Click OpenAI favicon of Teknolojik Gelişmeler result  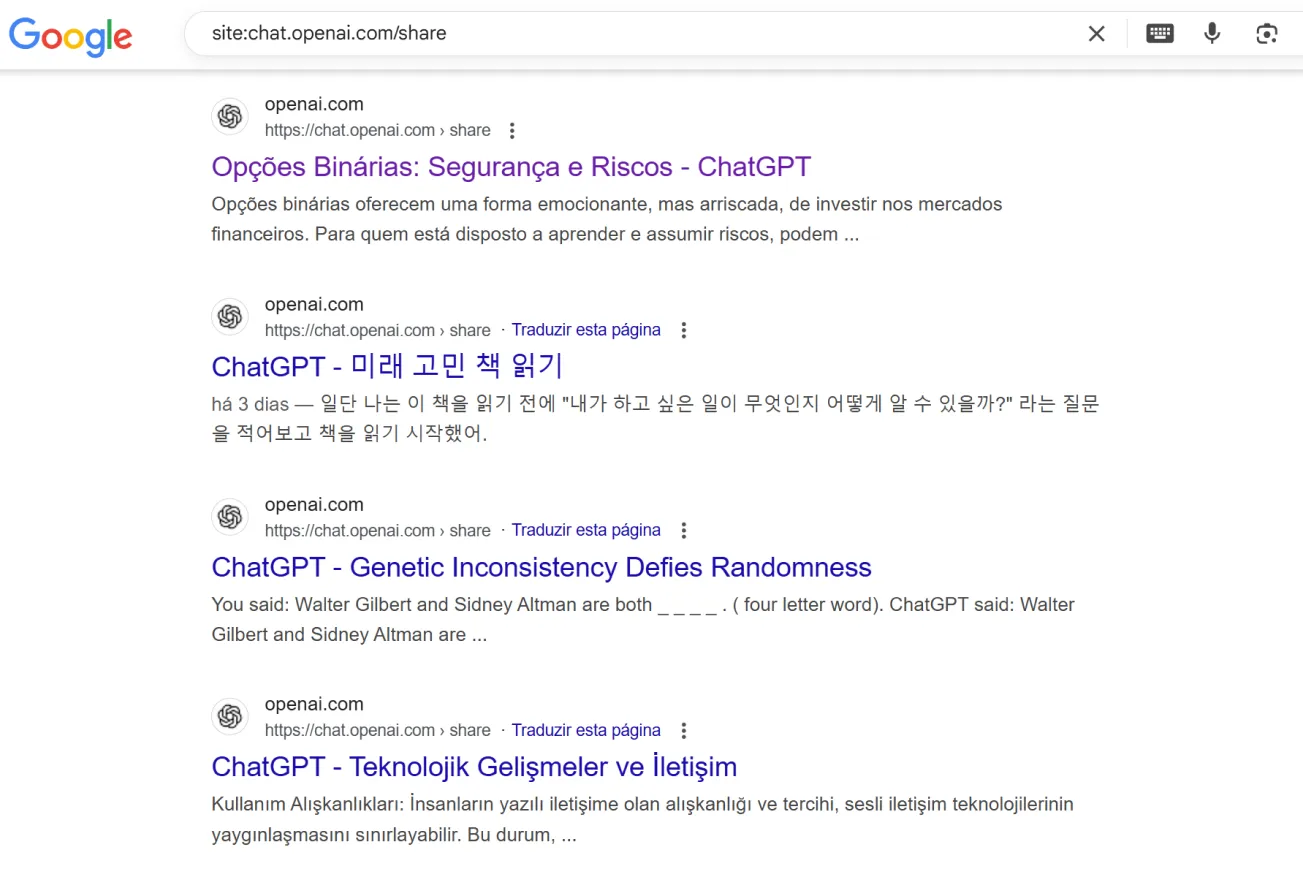point(230,717)
